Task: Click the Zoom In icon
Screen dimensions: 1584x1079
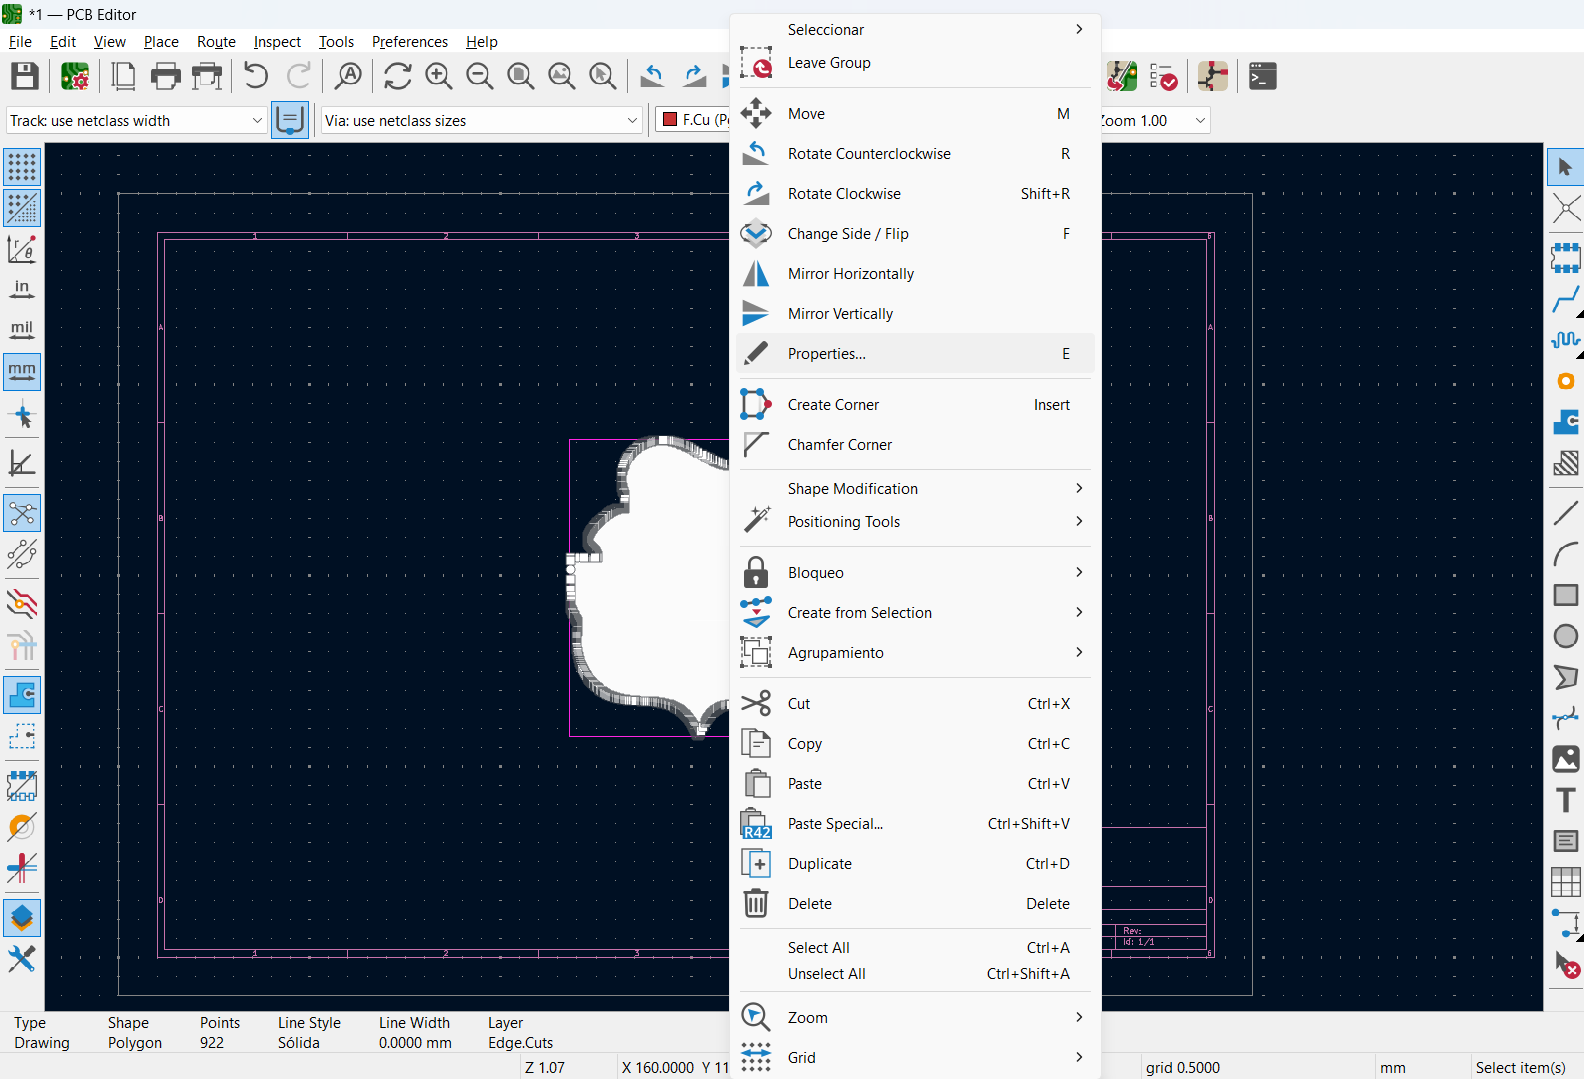Action: click(438, 76)
